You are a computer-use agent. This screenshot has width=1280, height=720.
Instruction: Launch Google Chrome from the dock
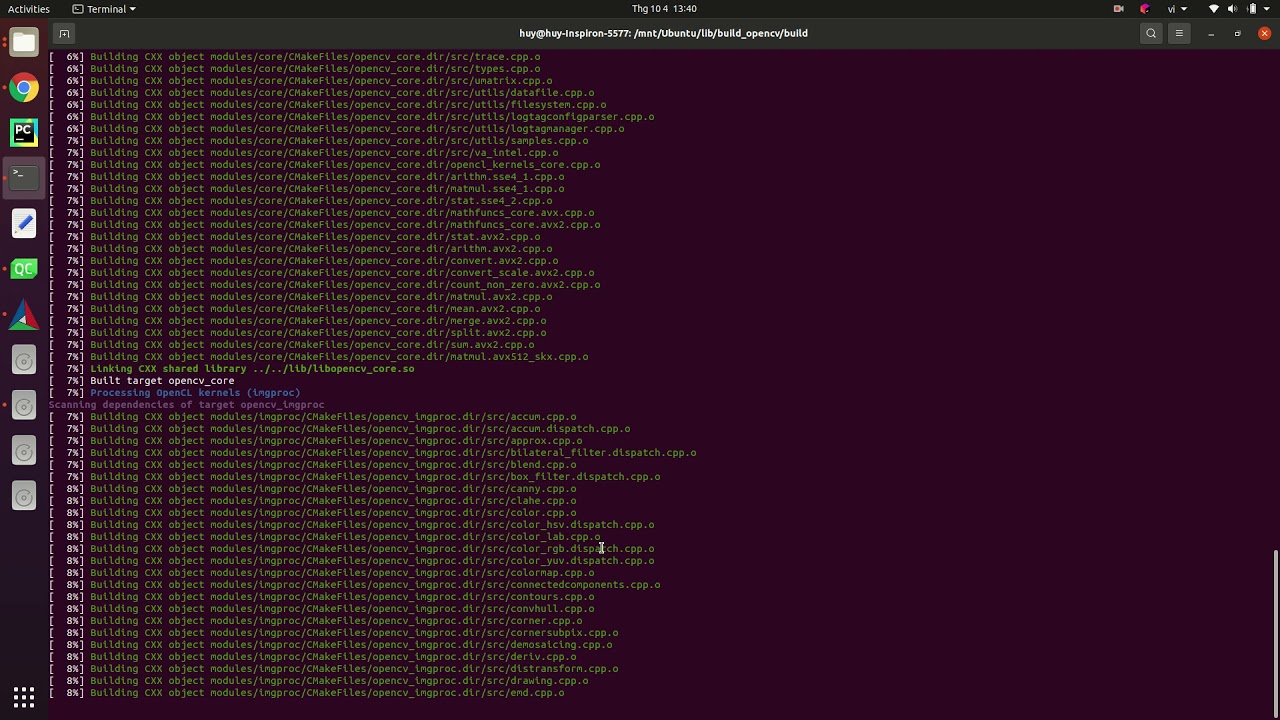click(x=24, y=88)
